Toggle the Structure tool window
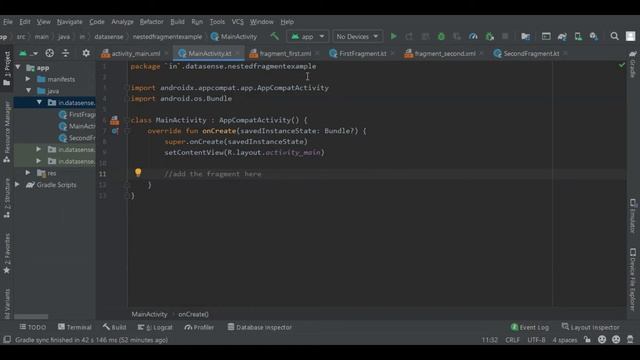The image size is (640, 360). (x=7, y=198)
